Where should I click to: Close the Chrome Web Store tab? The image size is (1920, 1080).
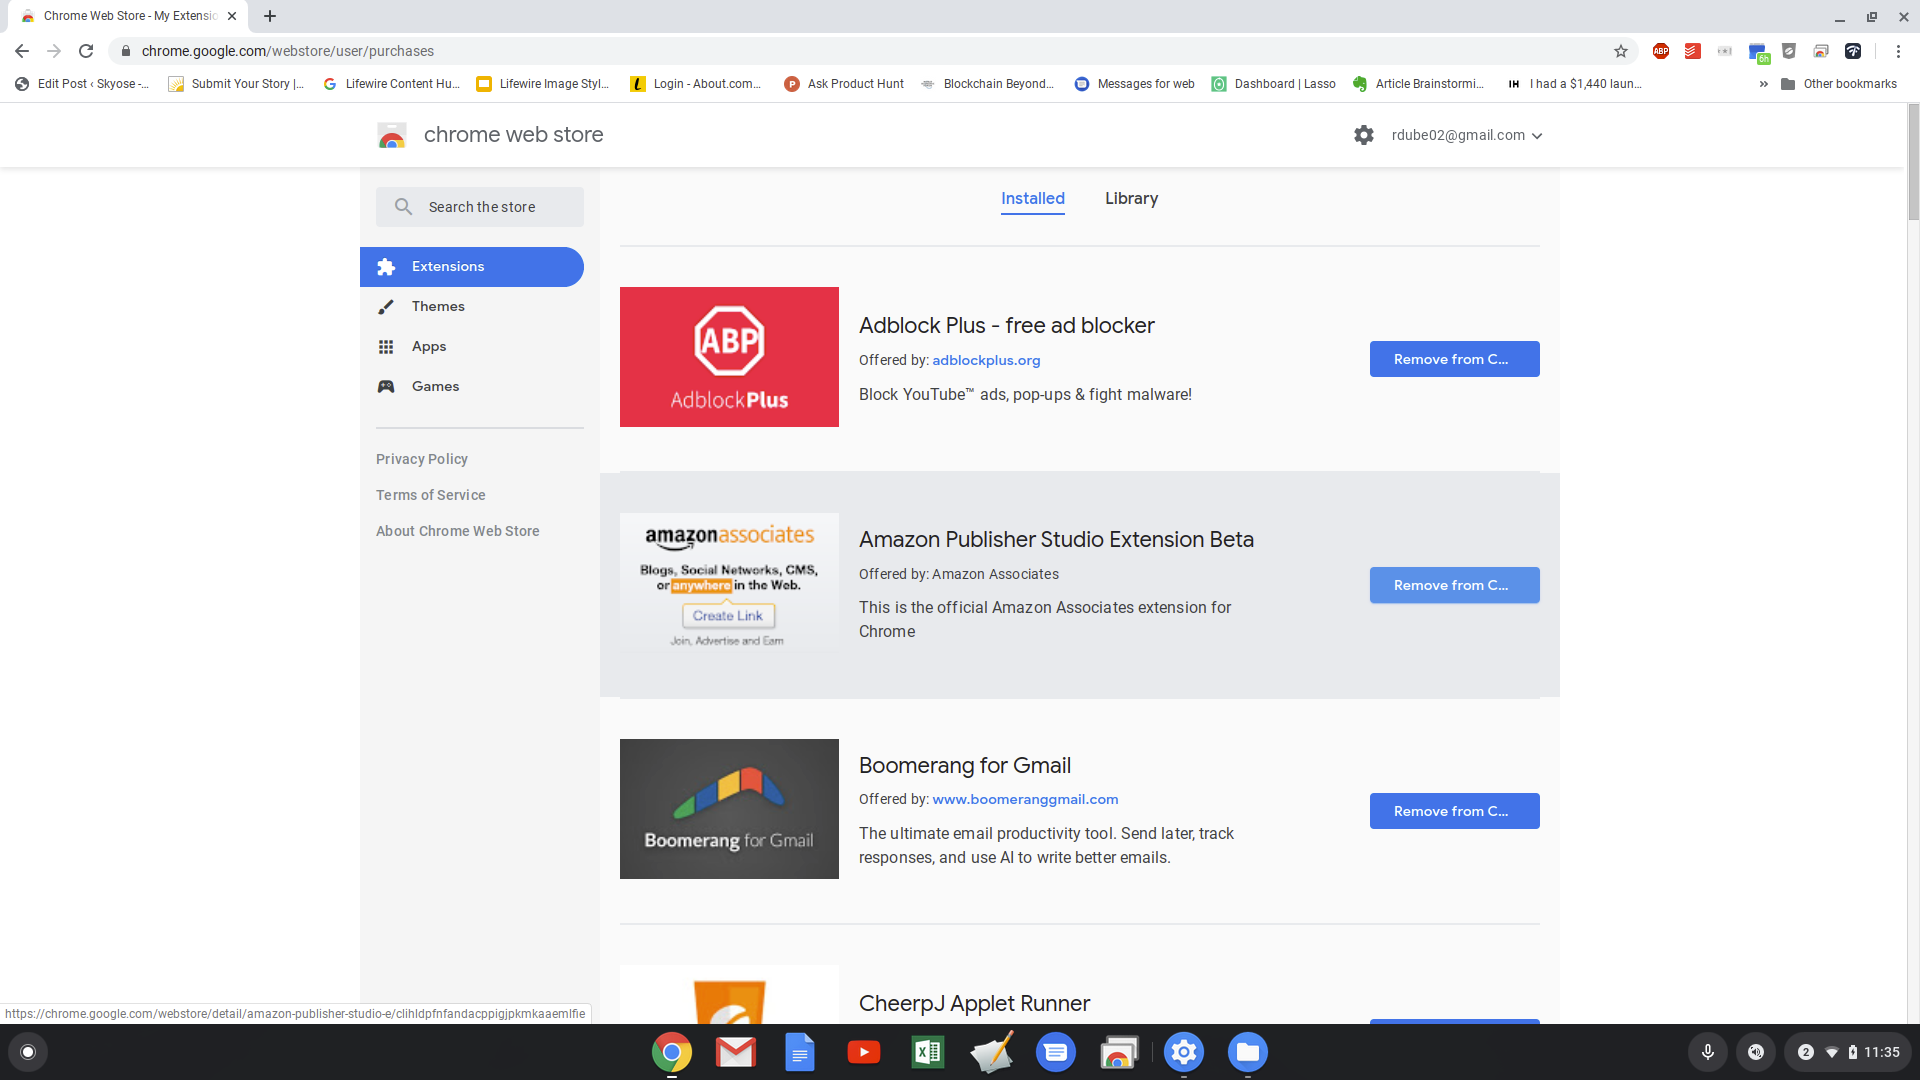coord(232,16)
